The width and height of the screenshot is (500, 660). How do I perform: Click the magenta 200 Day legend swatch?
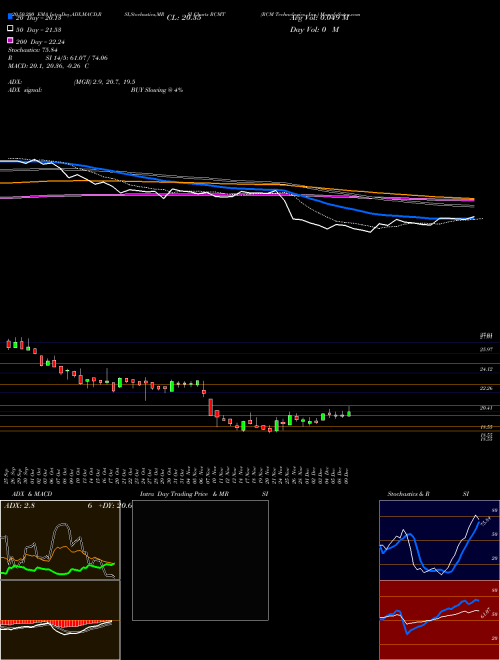coord(10,41)
